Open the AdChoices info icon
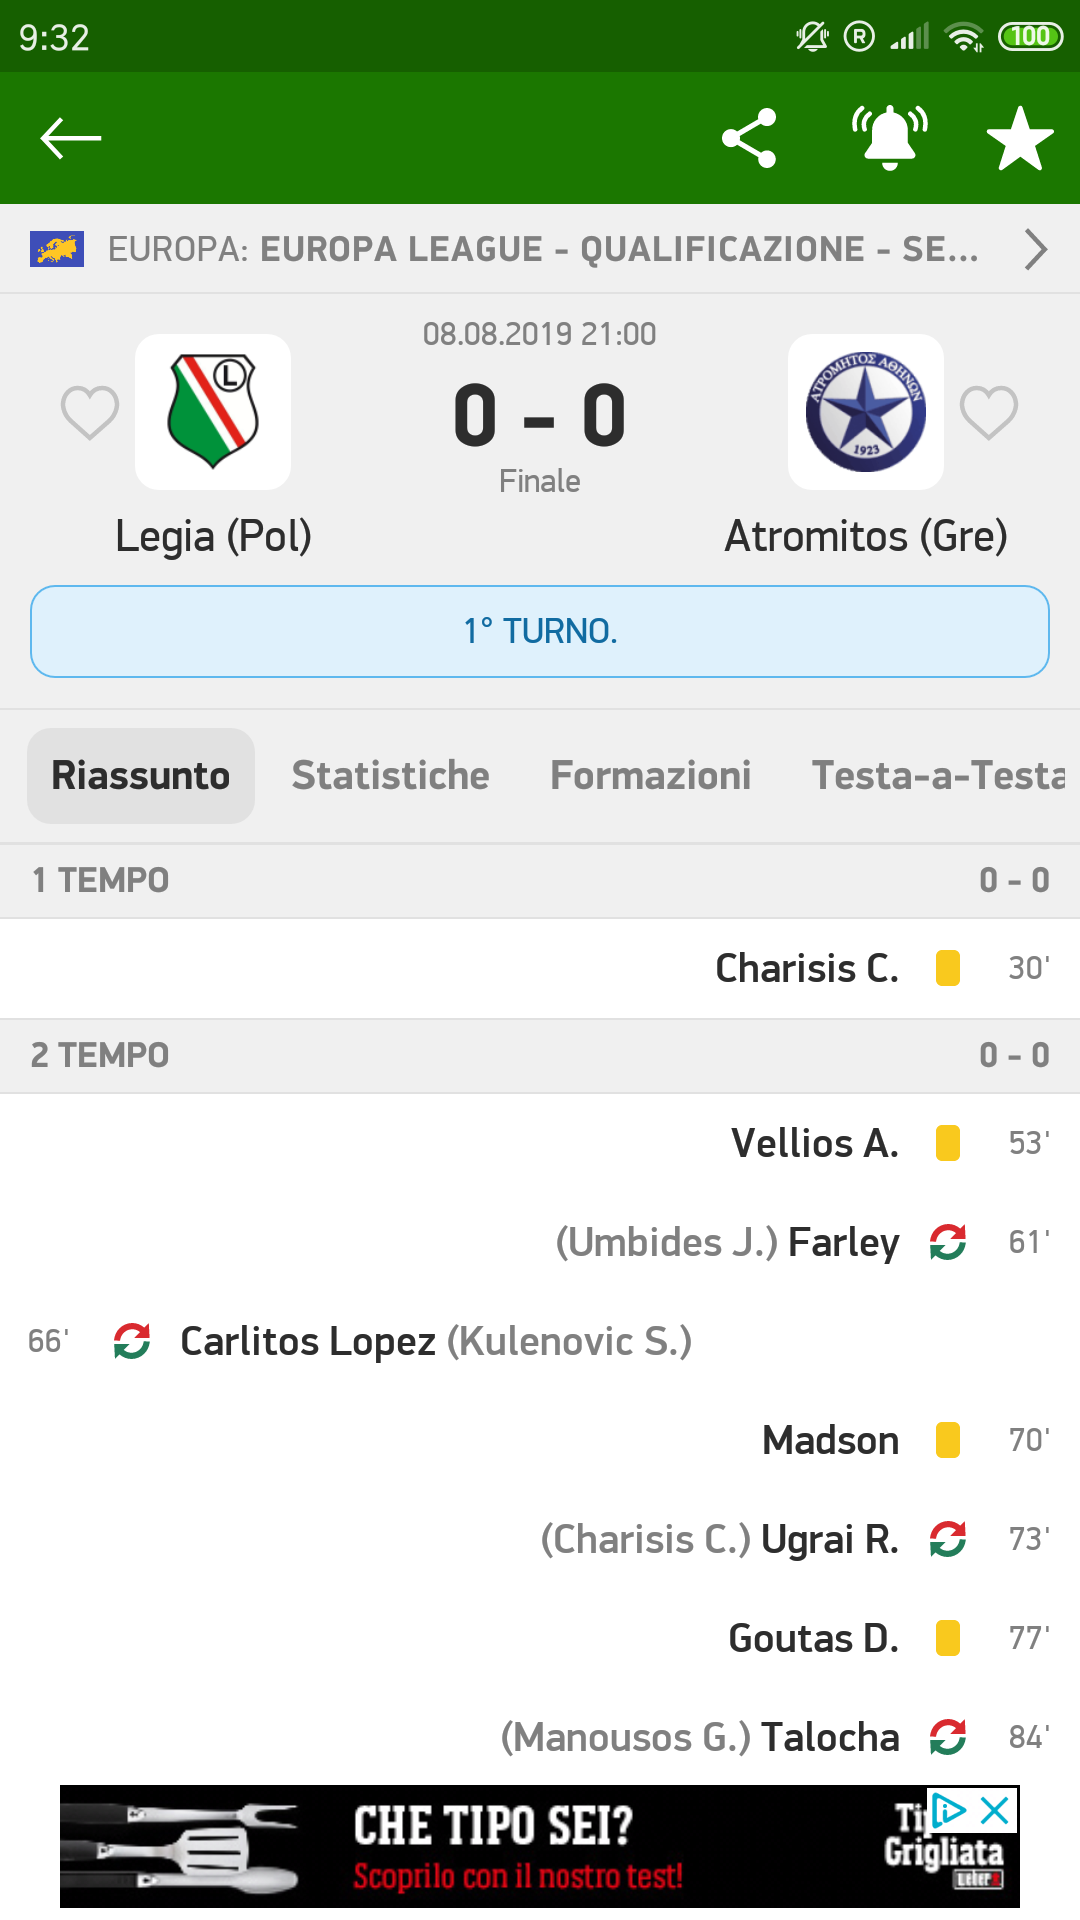The image size is (1080, 1920). coord(949,1810)
